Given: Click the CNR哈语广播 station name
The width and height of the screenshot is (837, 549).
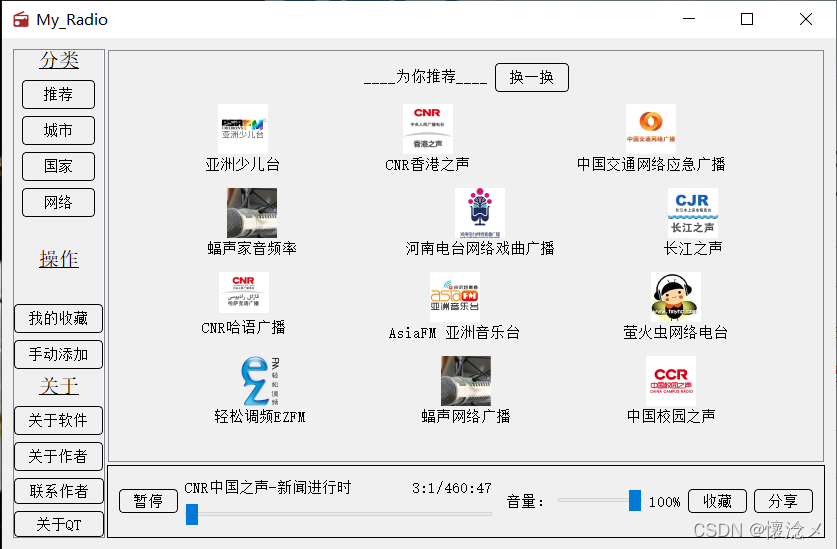Looking at the screenshot, I should (x=243, y=327).
